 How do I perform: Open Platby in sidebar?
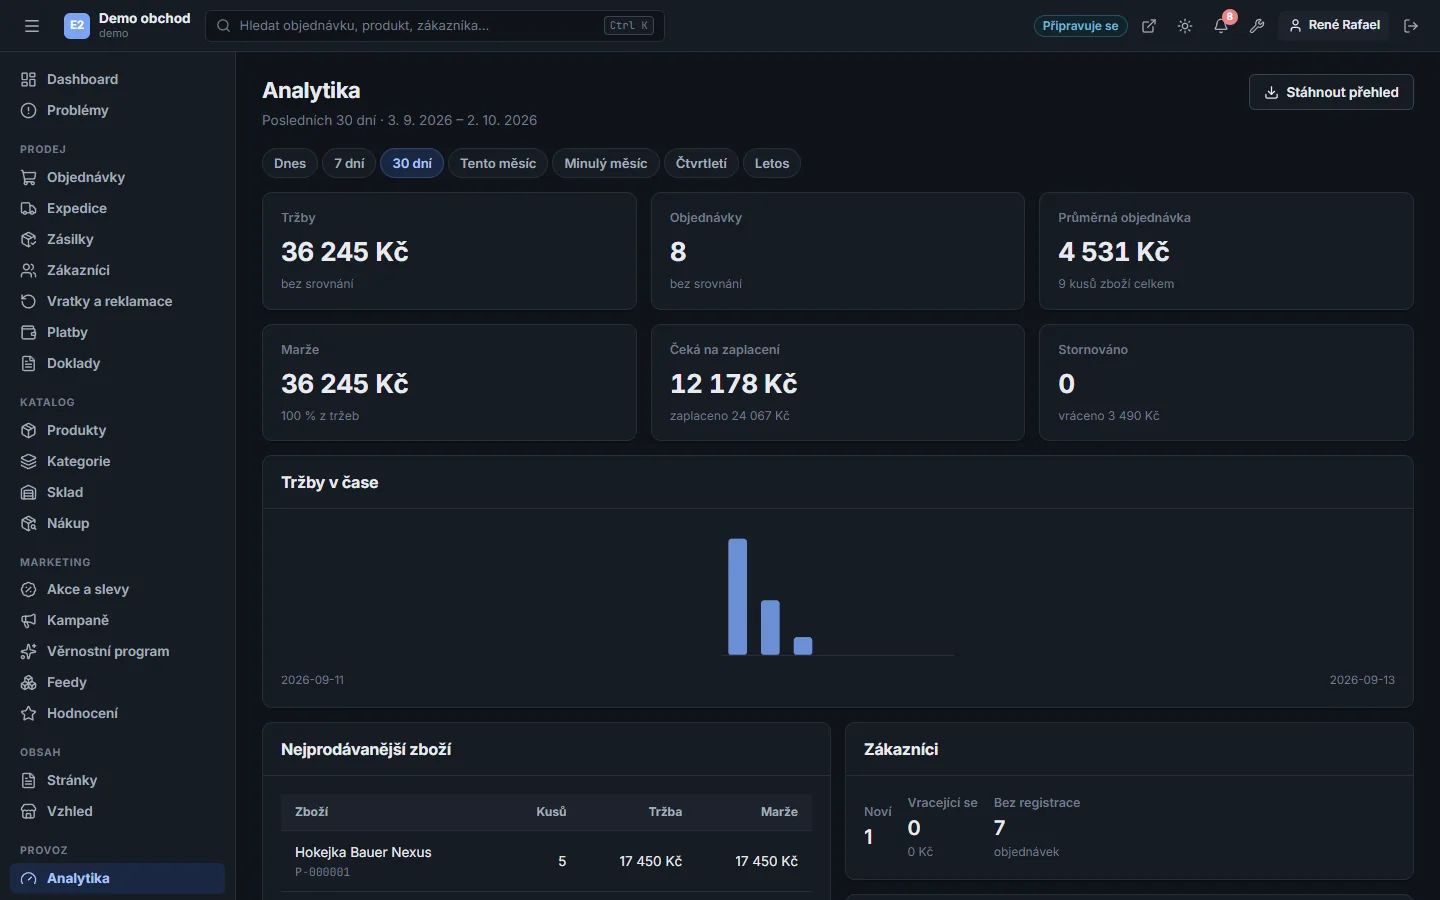(117, 332)
